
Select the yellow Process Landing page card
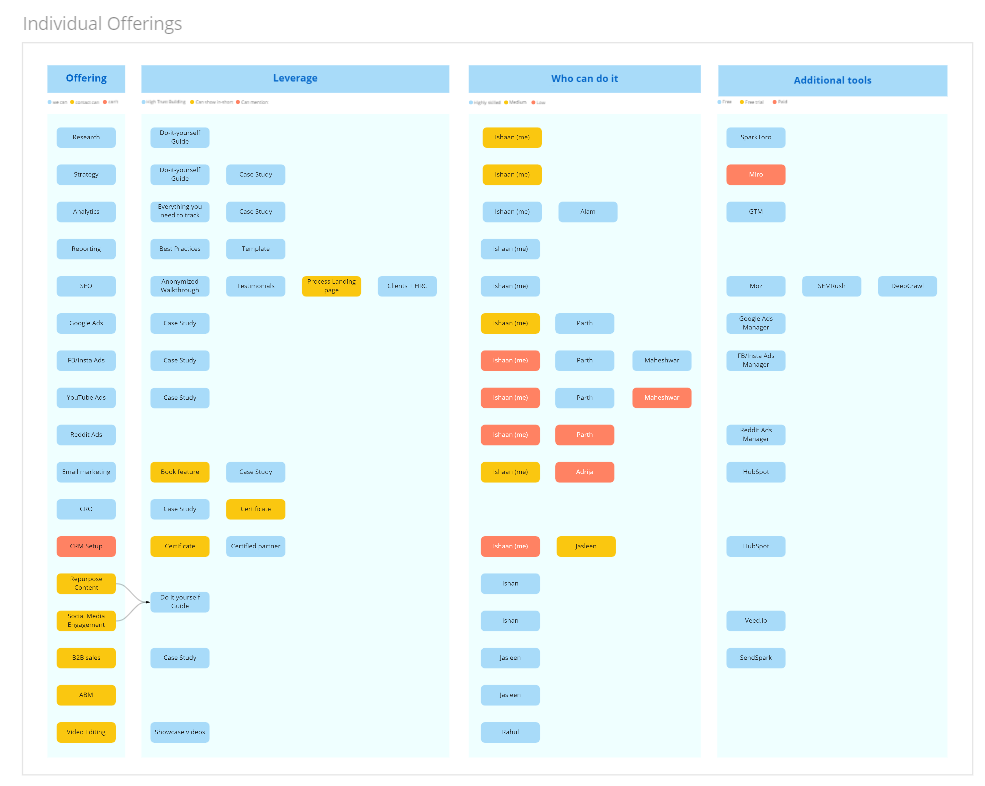(x=332, y=286)
